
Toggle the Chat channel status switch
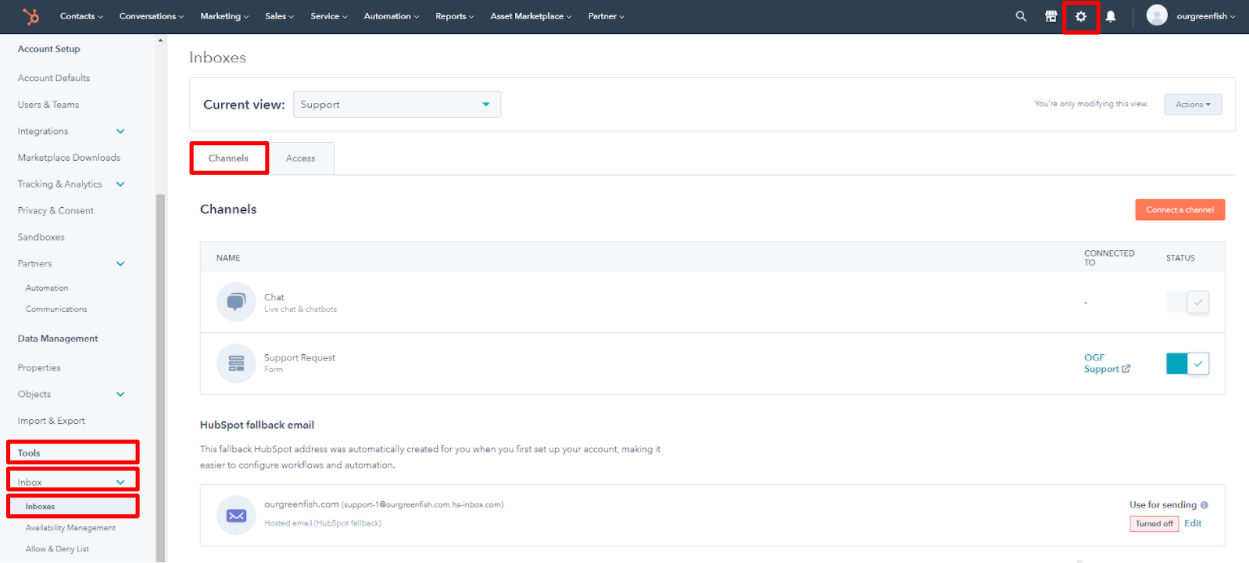coord(1188,302)
